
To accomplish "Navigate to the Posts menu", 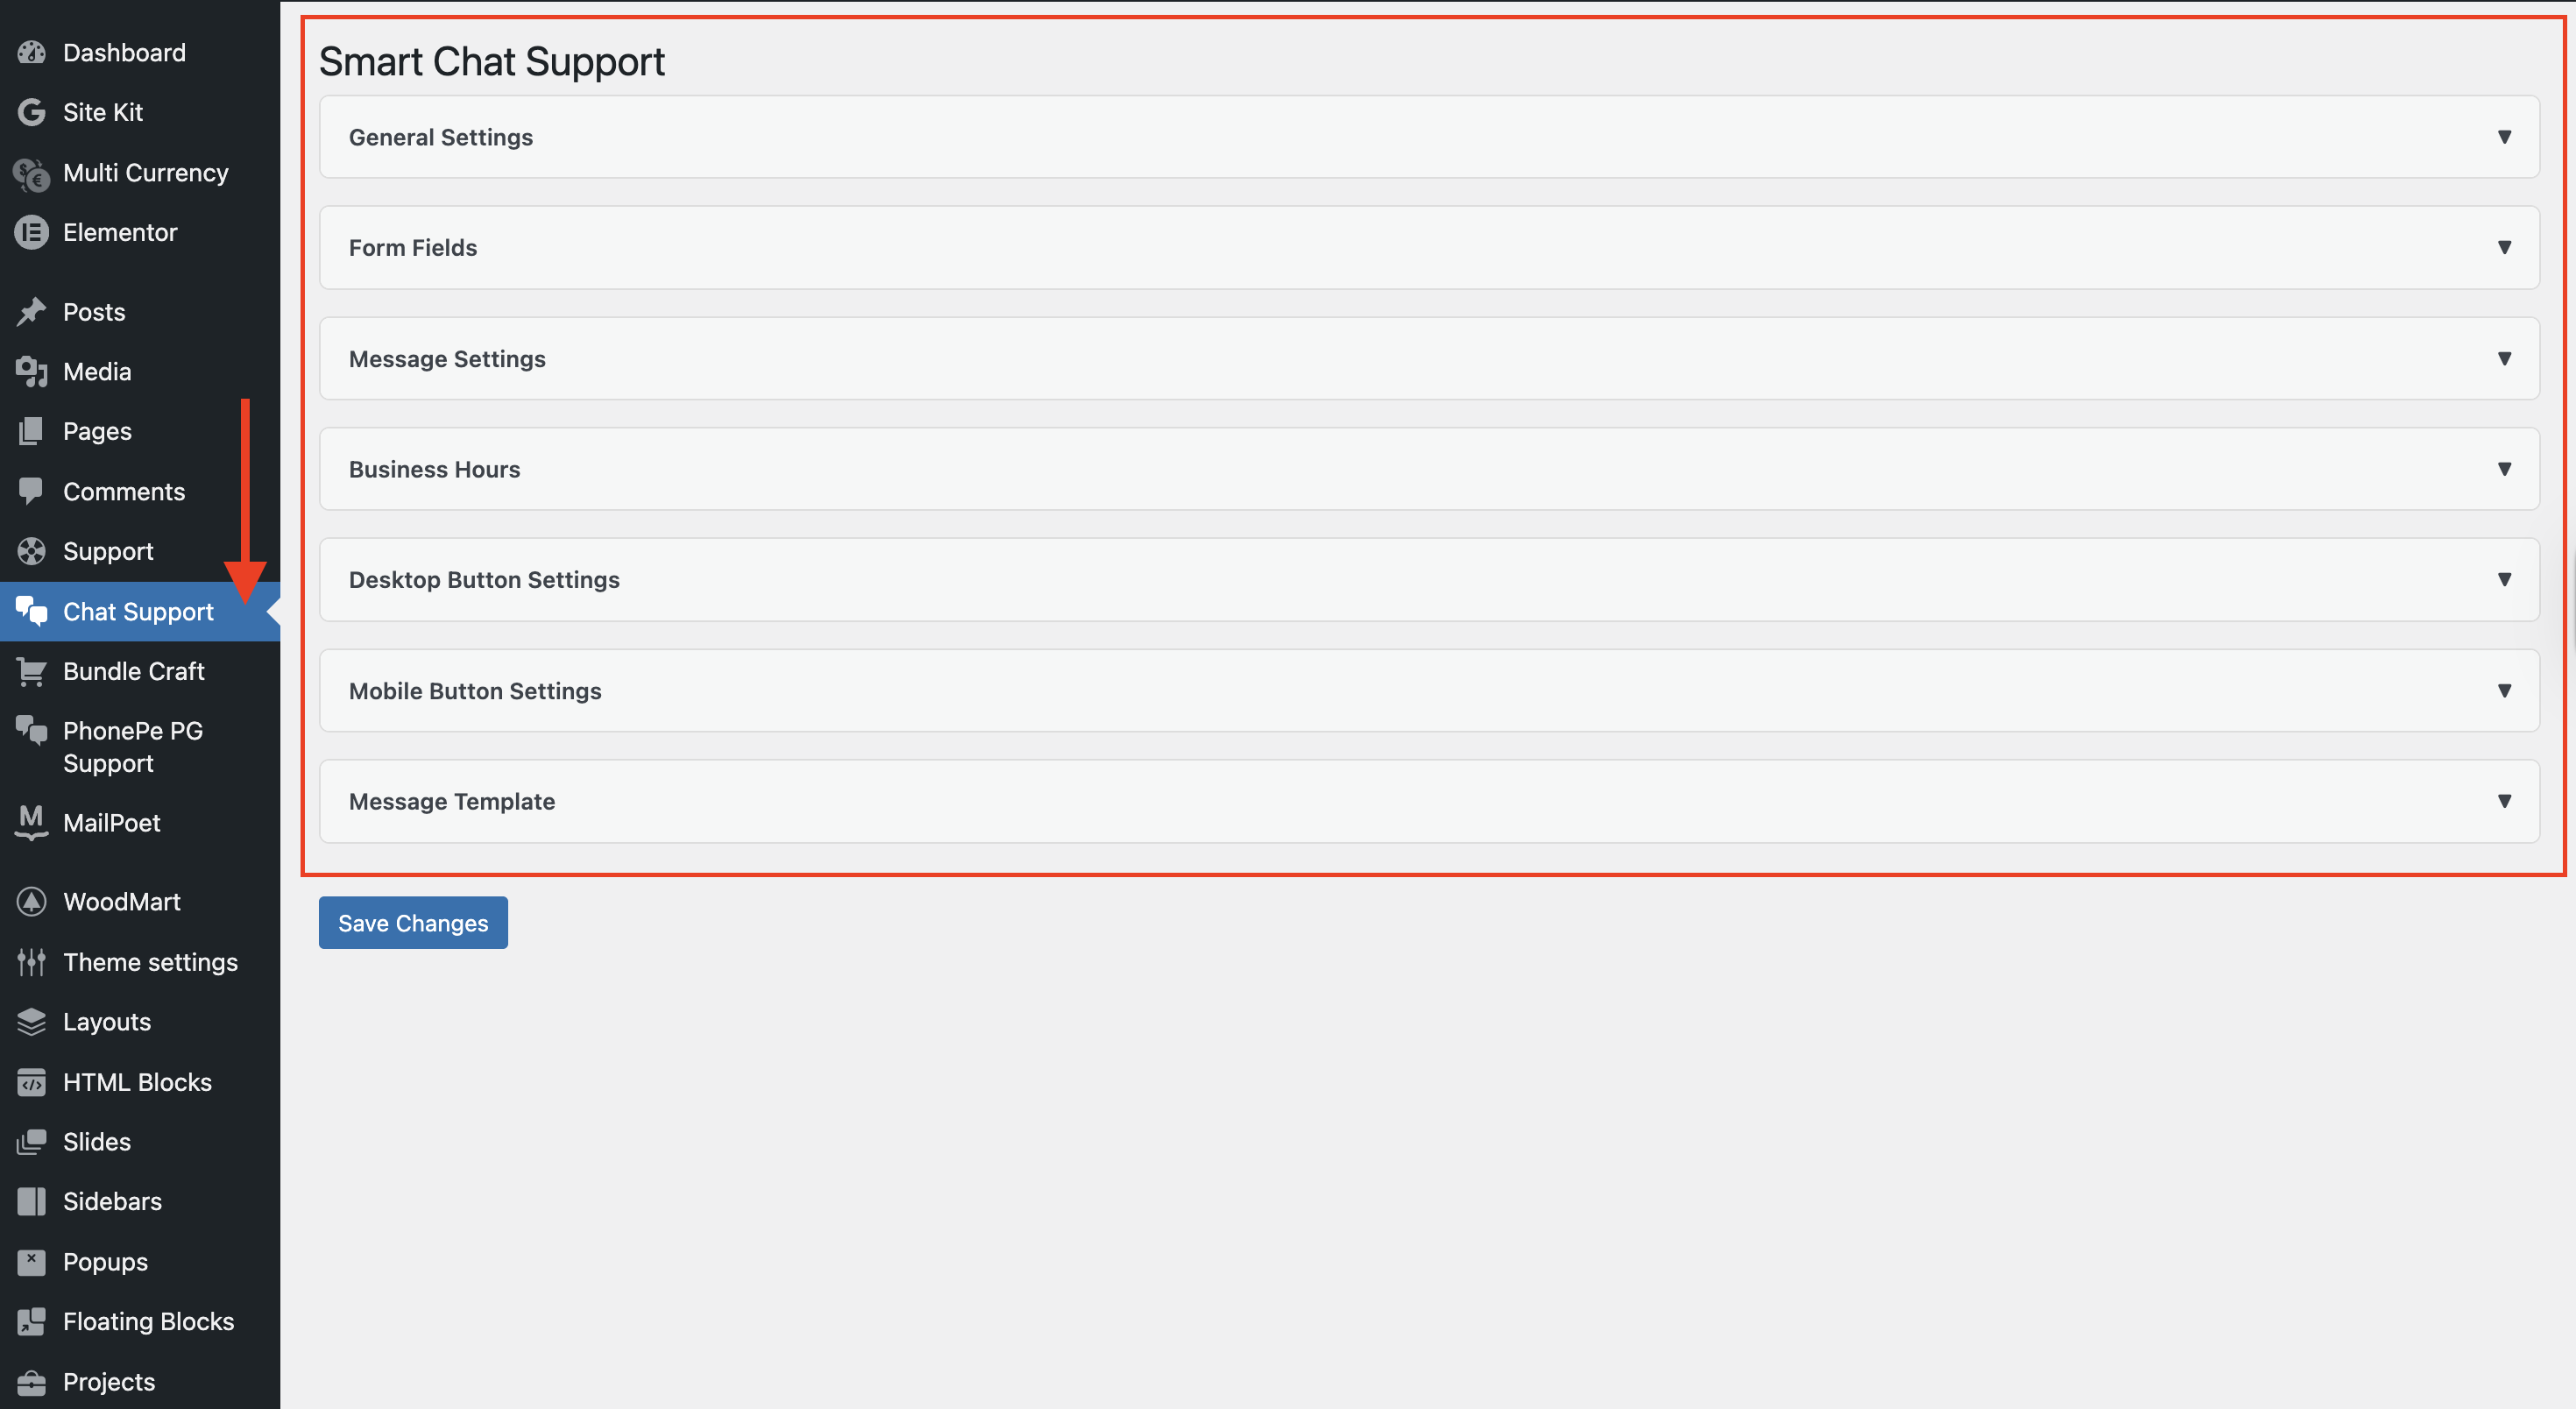I will point(93,311).
